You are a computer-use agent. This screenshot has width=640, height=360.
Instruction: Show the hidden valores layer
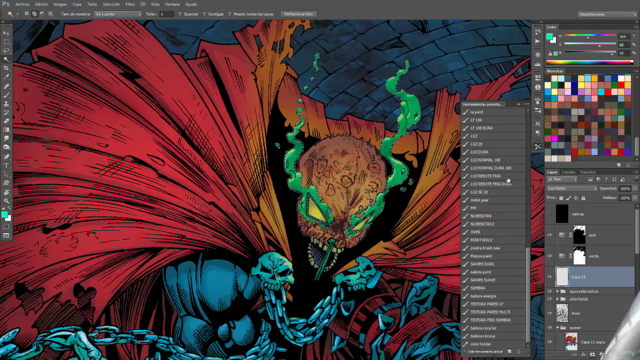(x=549, y=213)
